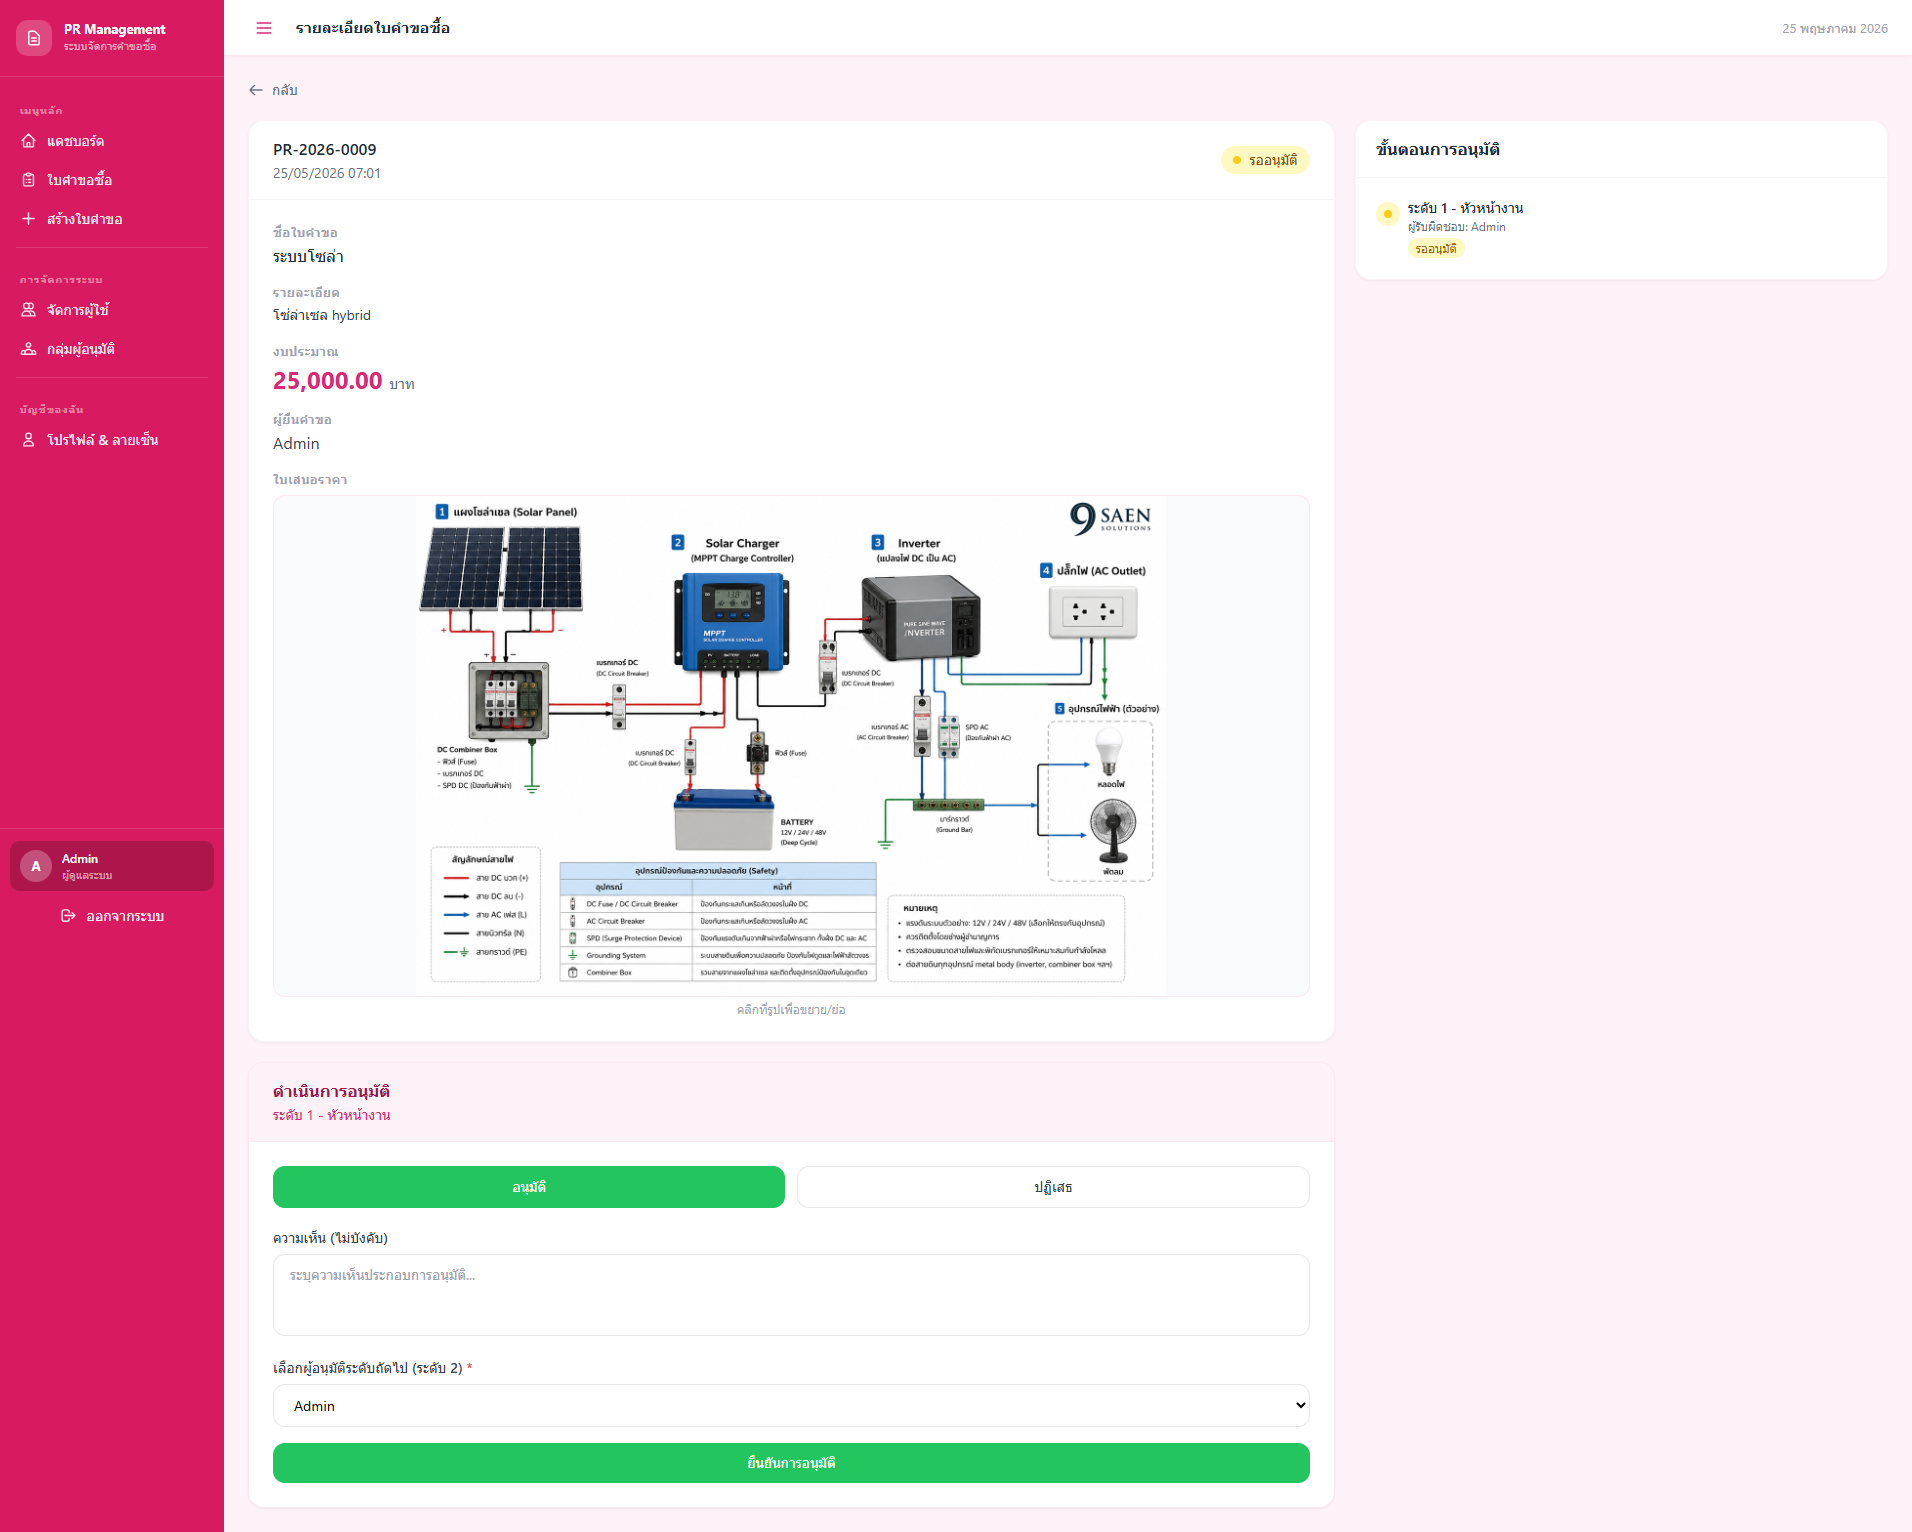The image size is (1912, 1532).
Task: Click the รออนุมัติ status badge in the header
Action: (1265, 160)
